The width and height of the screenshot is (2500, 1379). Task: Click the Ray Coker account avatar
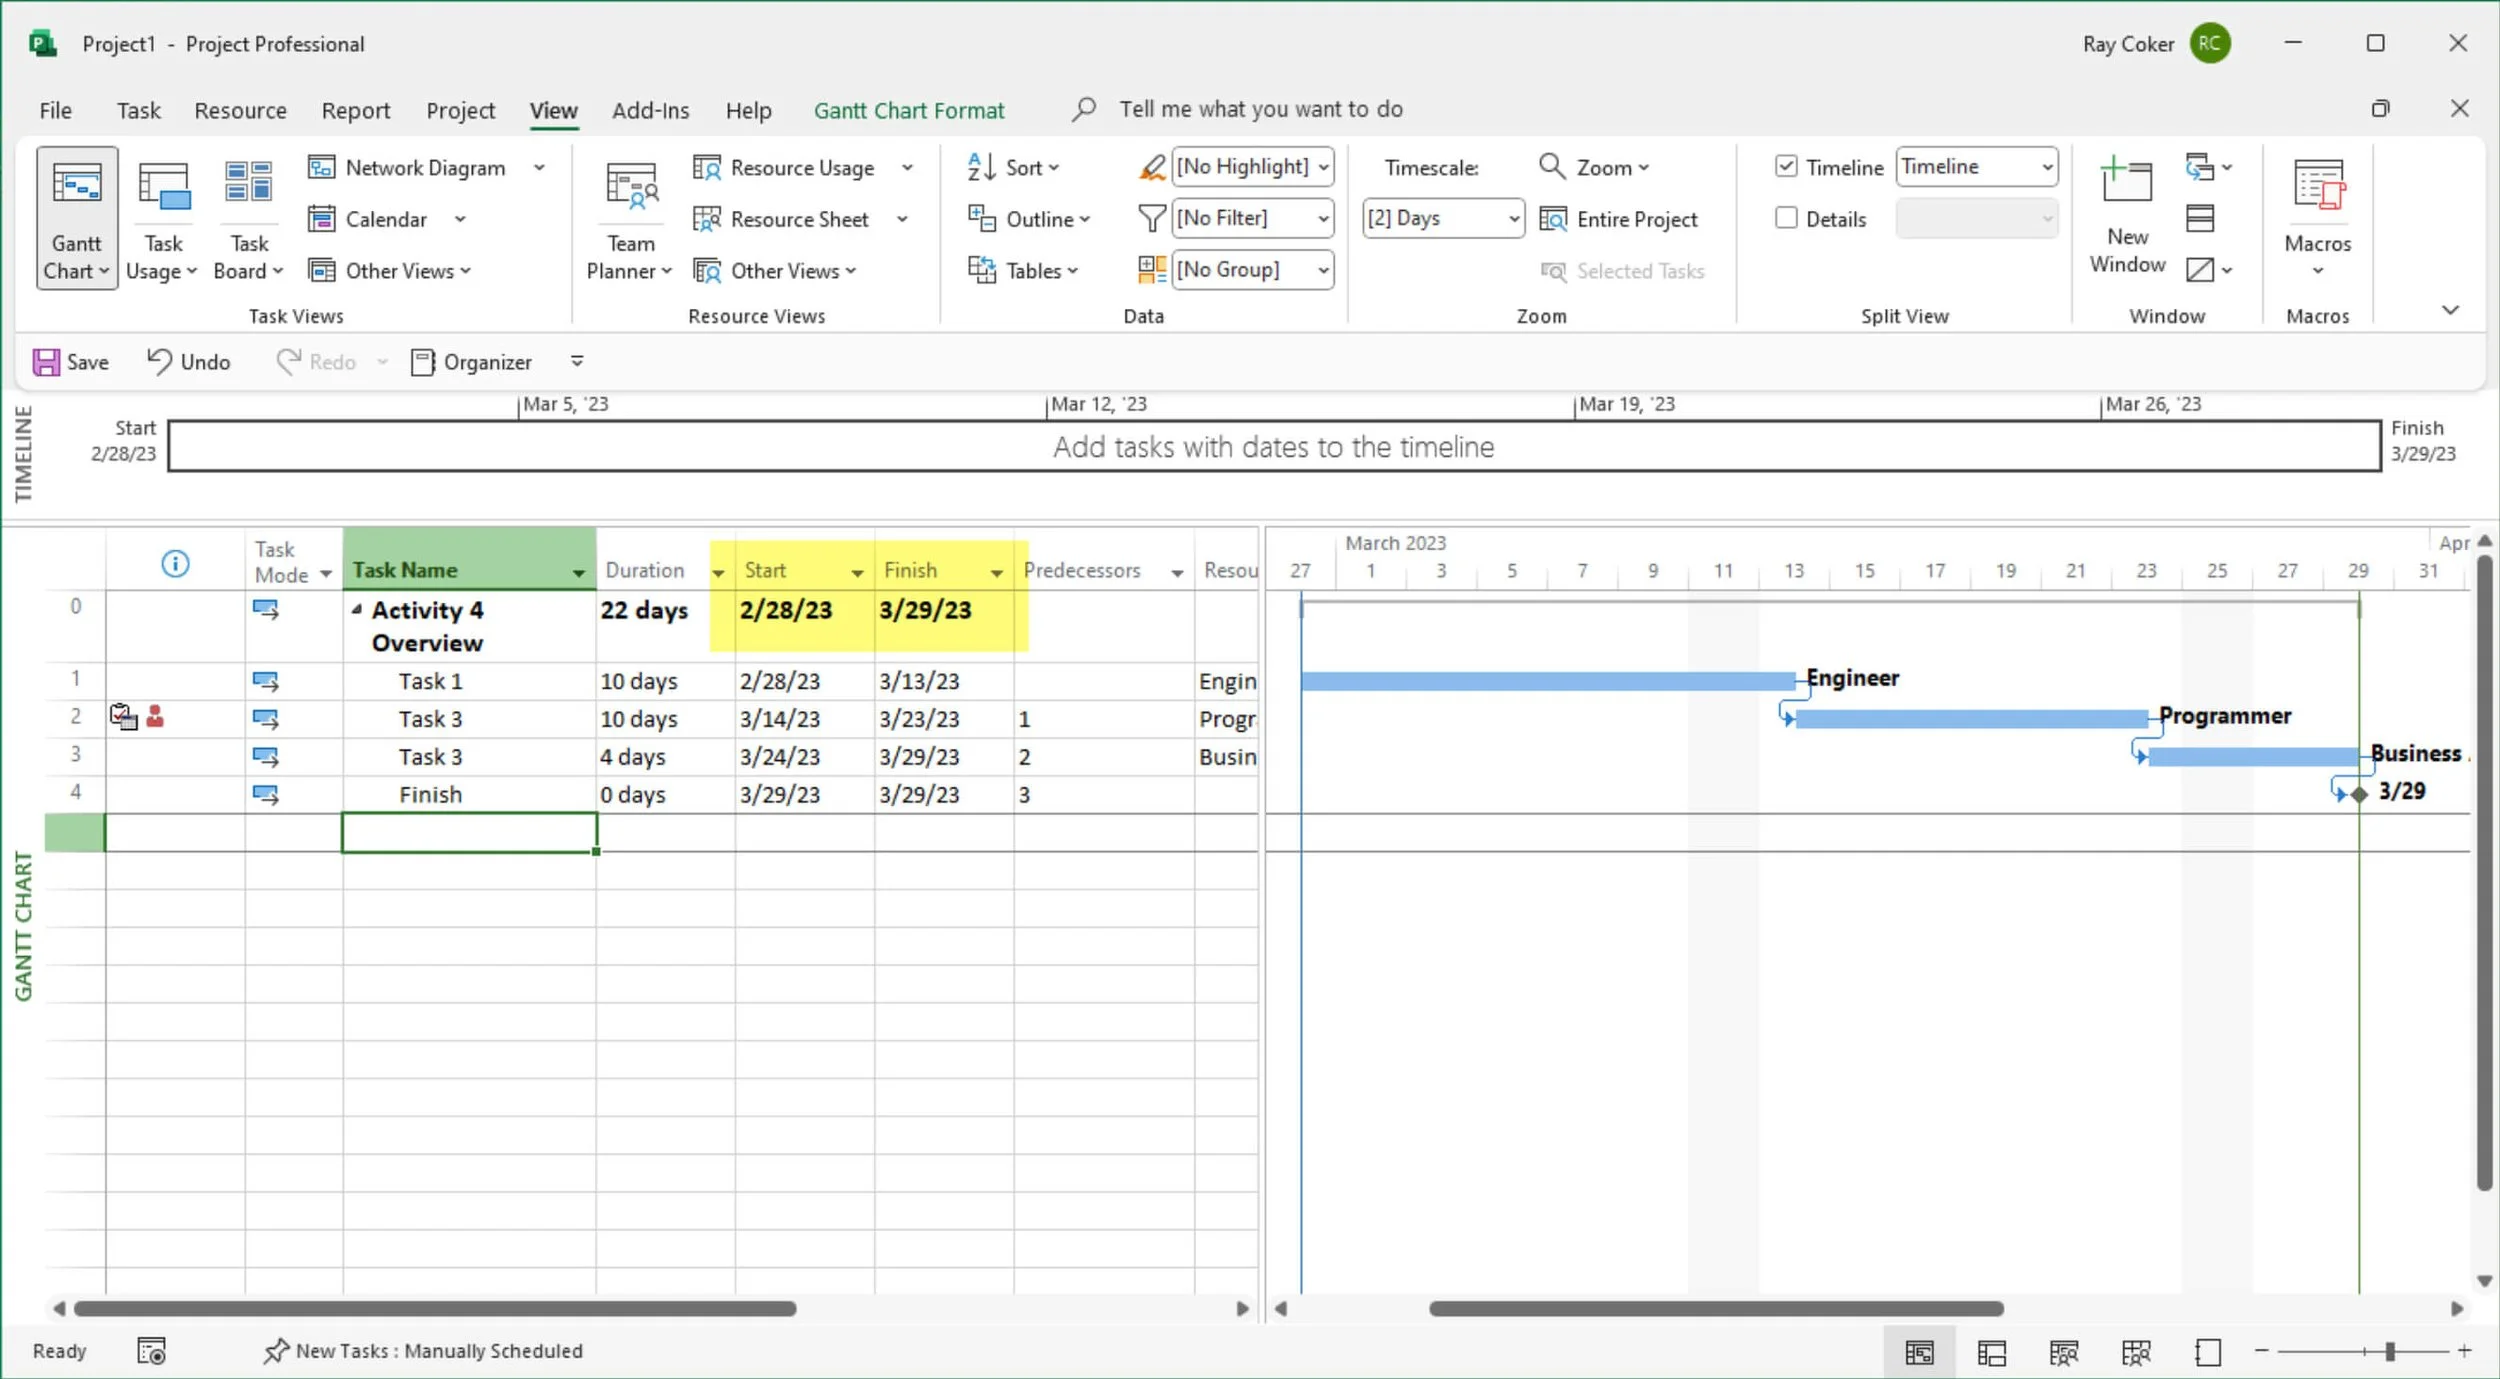2209,43
